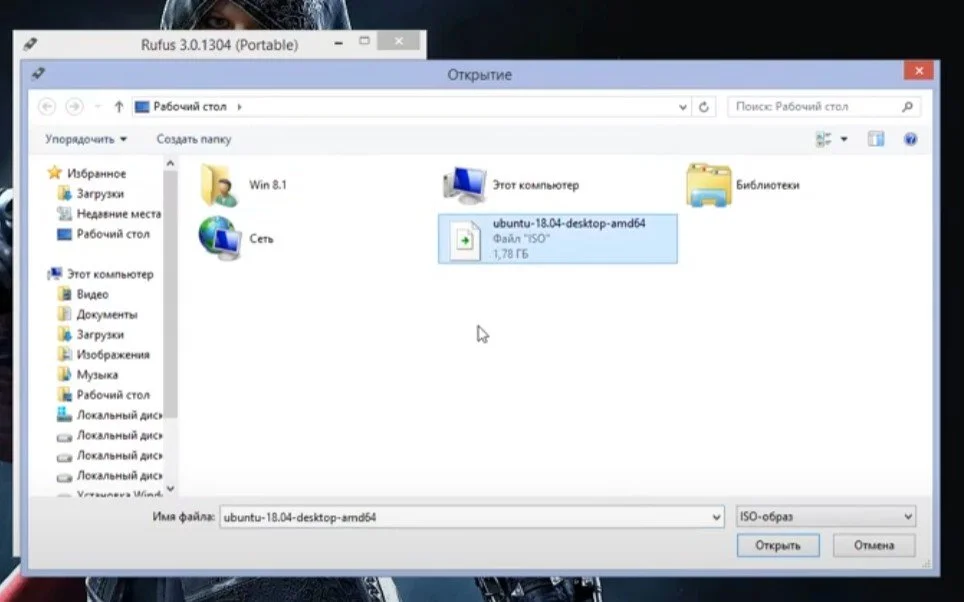Screen dimensions: 964x602
Task: Click the Недавние места sidebar icon
Action: point(64,213)
